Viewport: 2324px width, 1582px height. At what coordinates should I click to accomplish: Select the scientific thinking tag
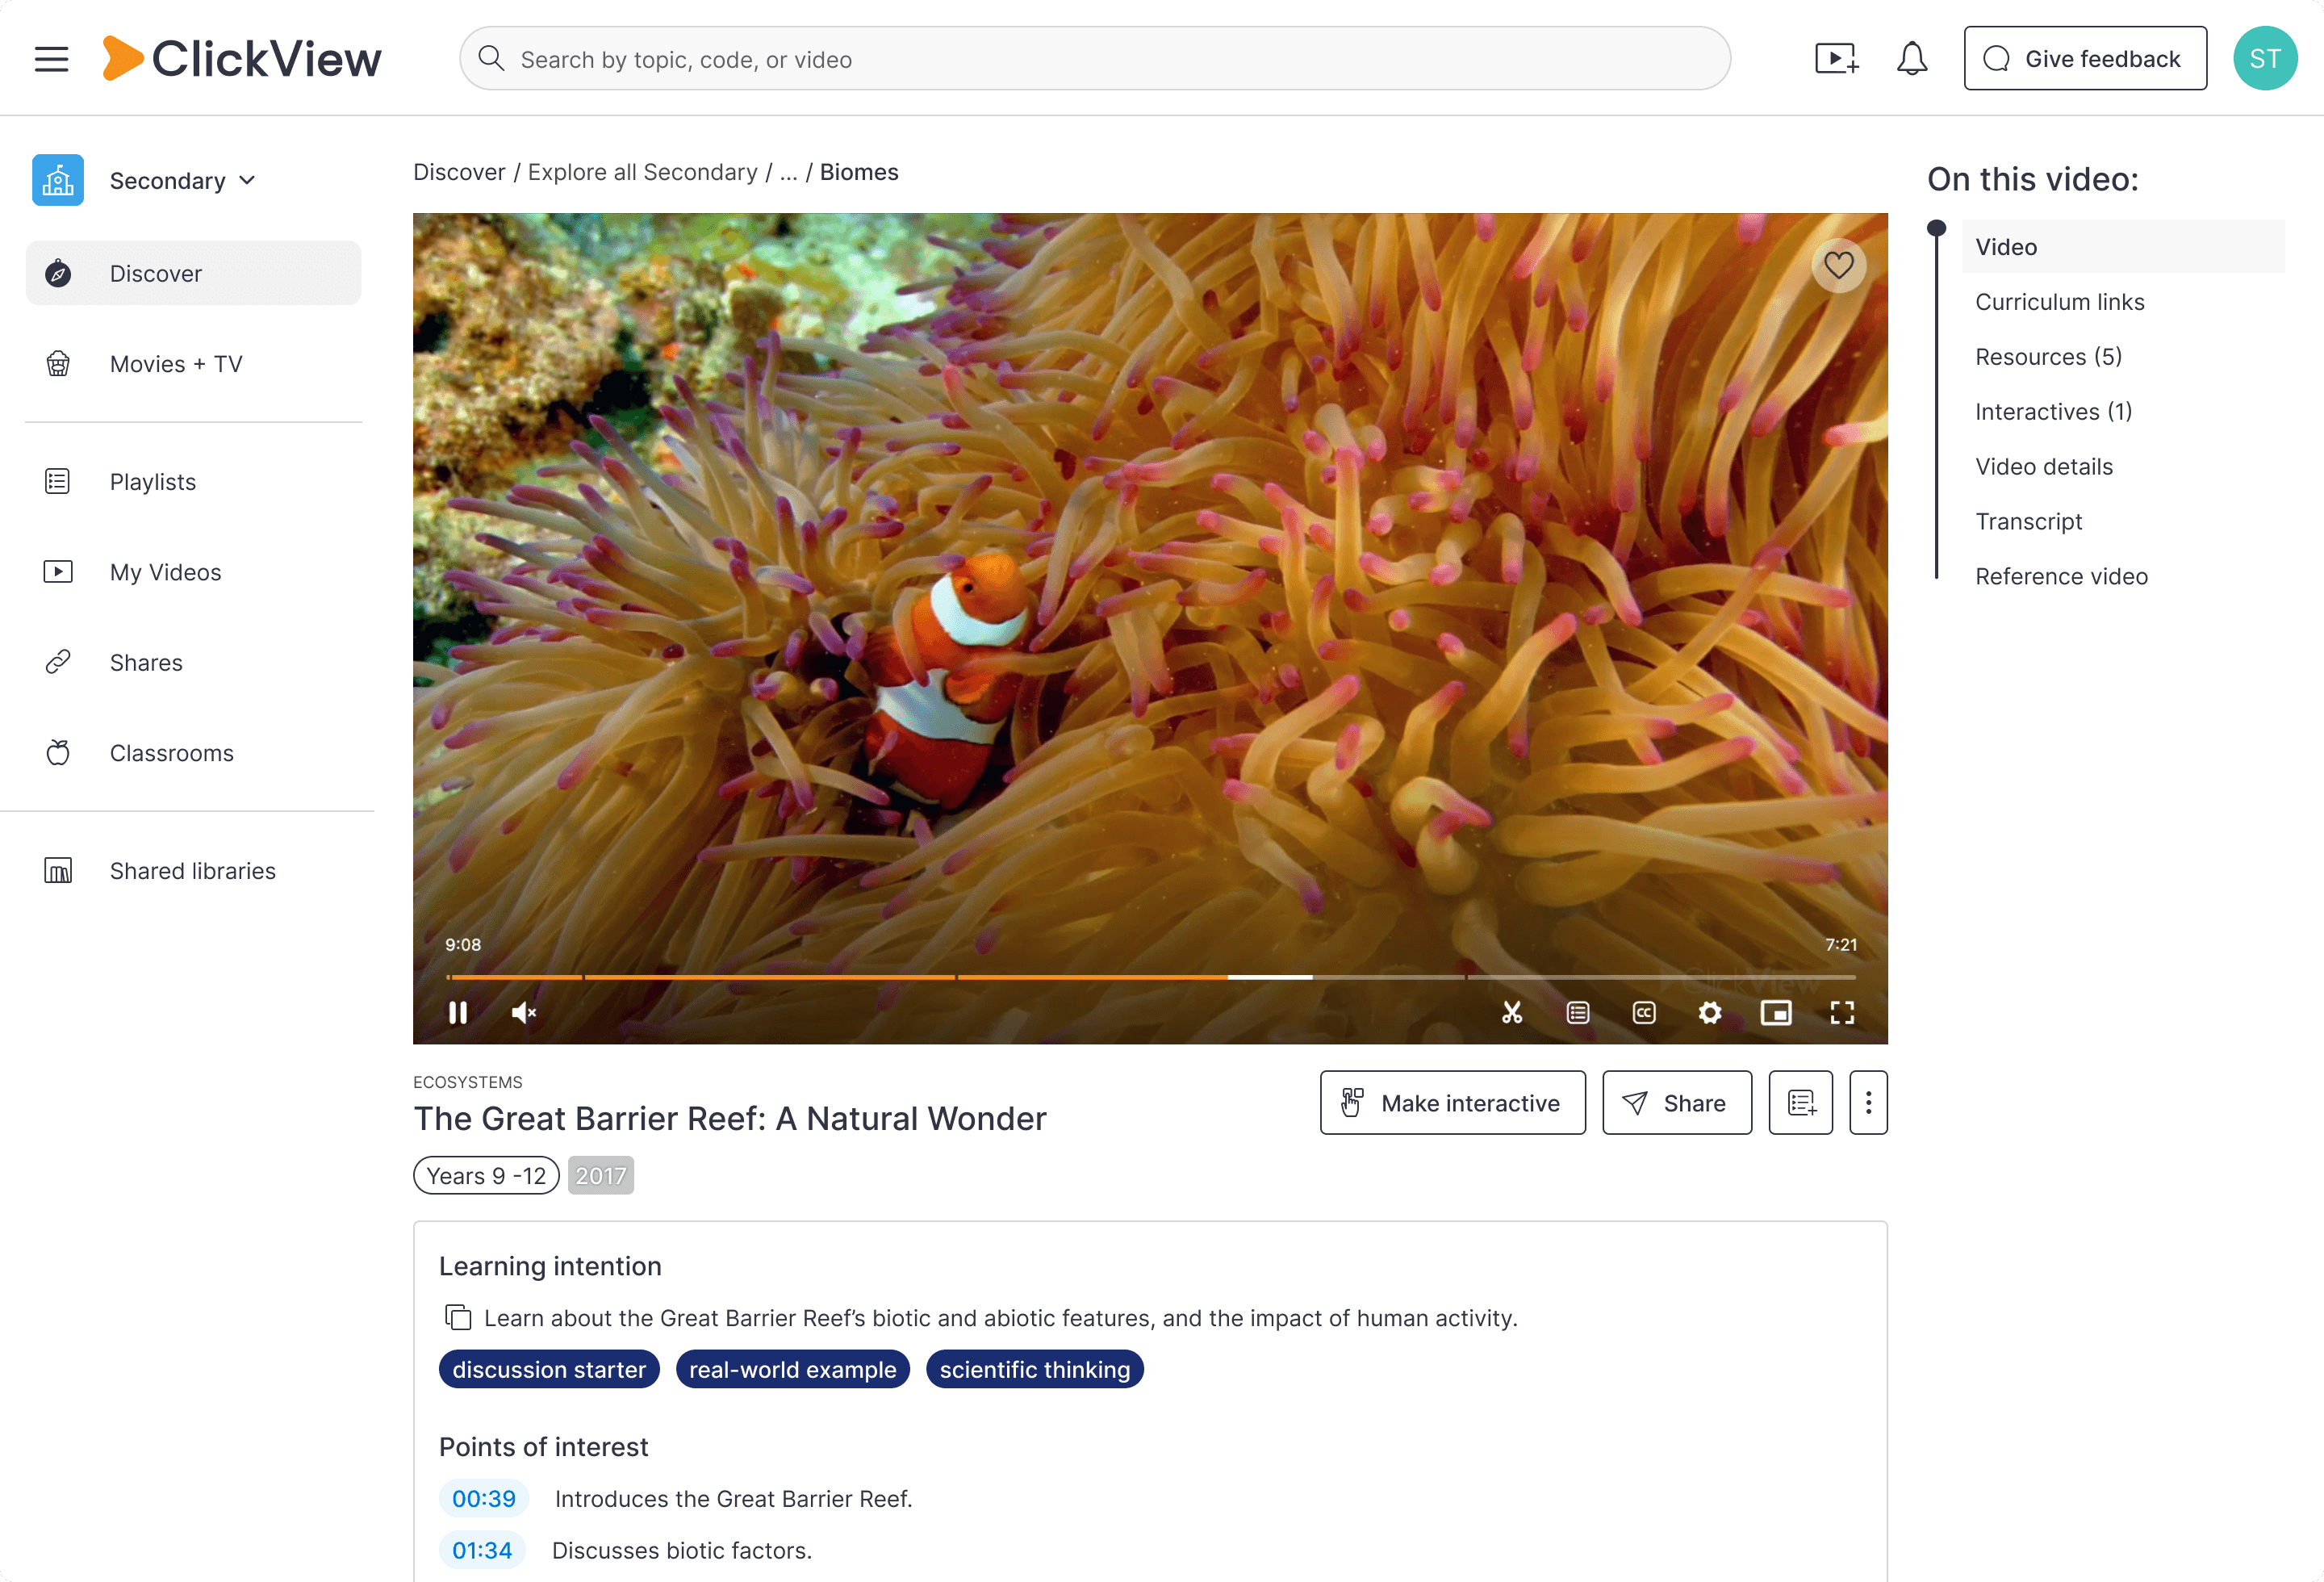[1034, 1369]
